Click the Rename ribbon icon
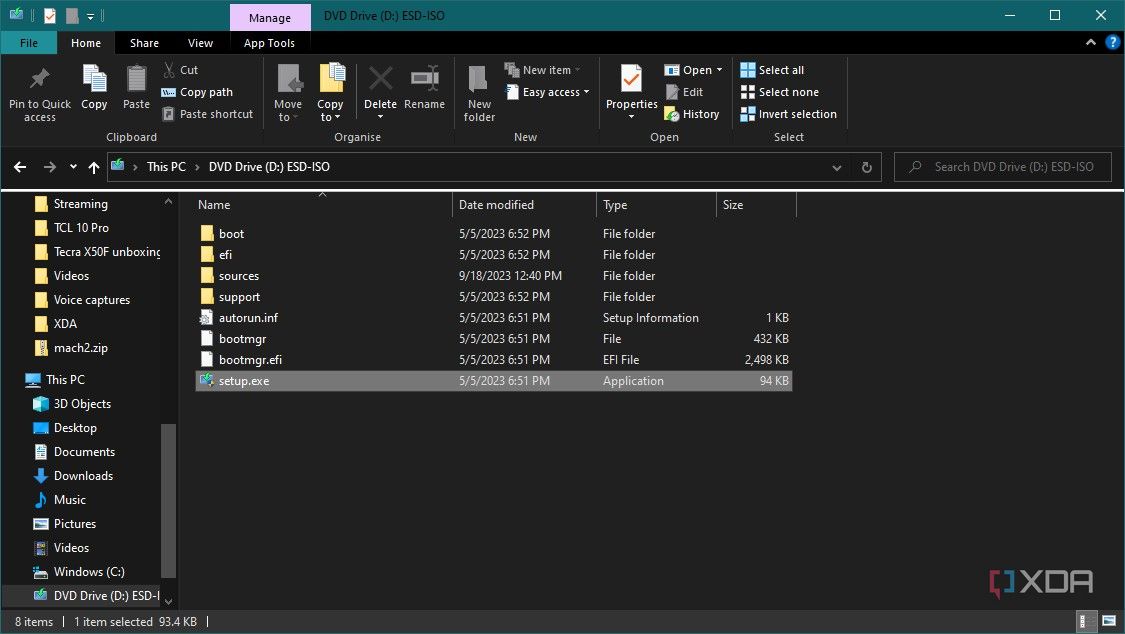This screenshot has height=634, width=1125. click(425, 78)
